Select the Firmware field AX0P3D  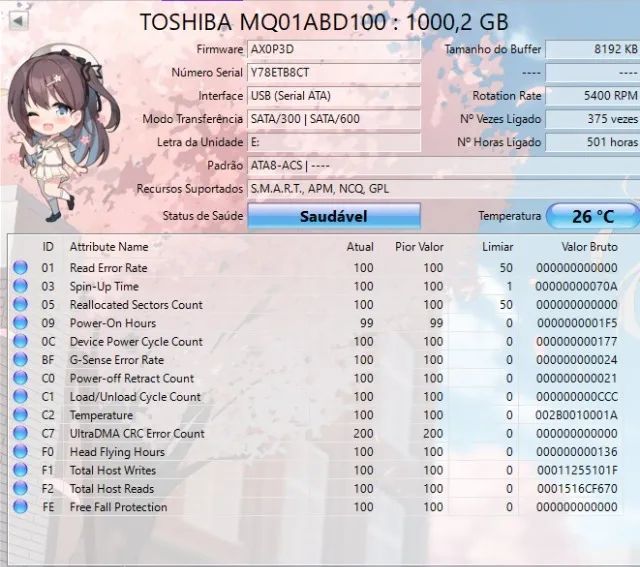coord(334,49)
